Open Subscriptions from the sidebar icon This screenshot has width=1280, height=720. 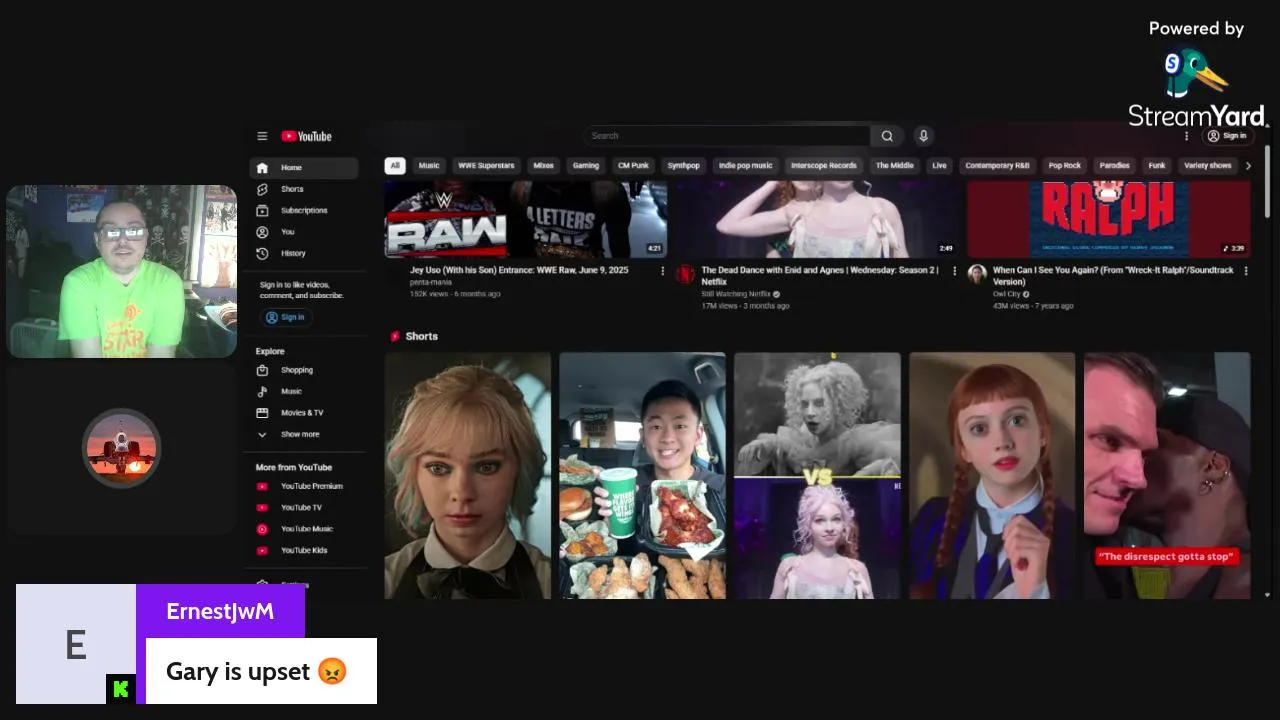[262, 210]
